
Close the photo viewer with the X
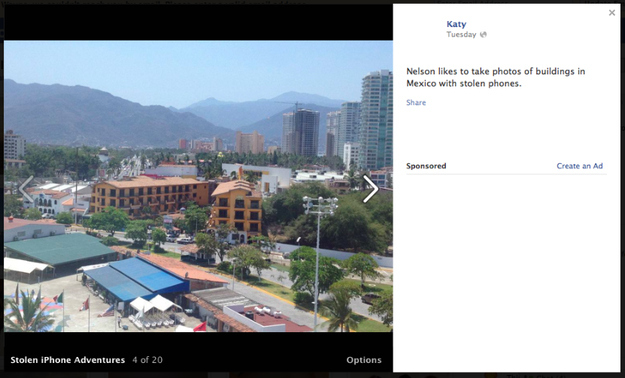(x=612, y=13)
